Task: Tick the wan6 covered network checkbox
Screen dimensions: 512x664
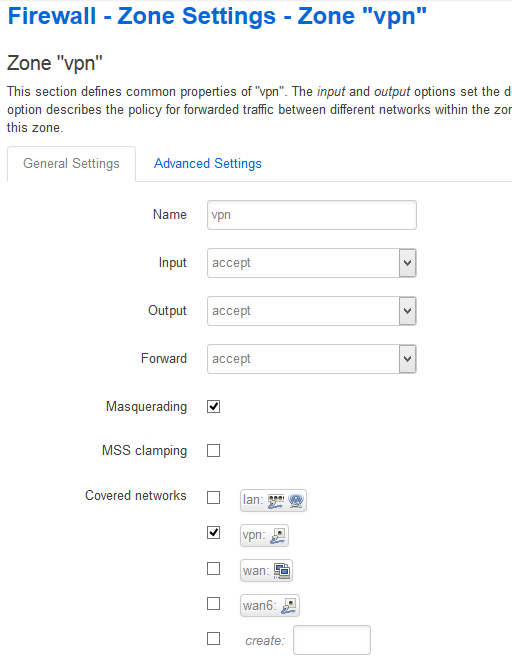Action: (x=213, y=603)
